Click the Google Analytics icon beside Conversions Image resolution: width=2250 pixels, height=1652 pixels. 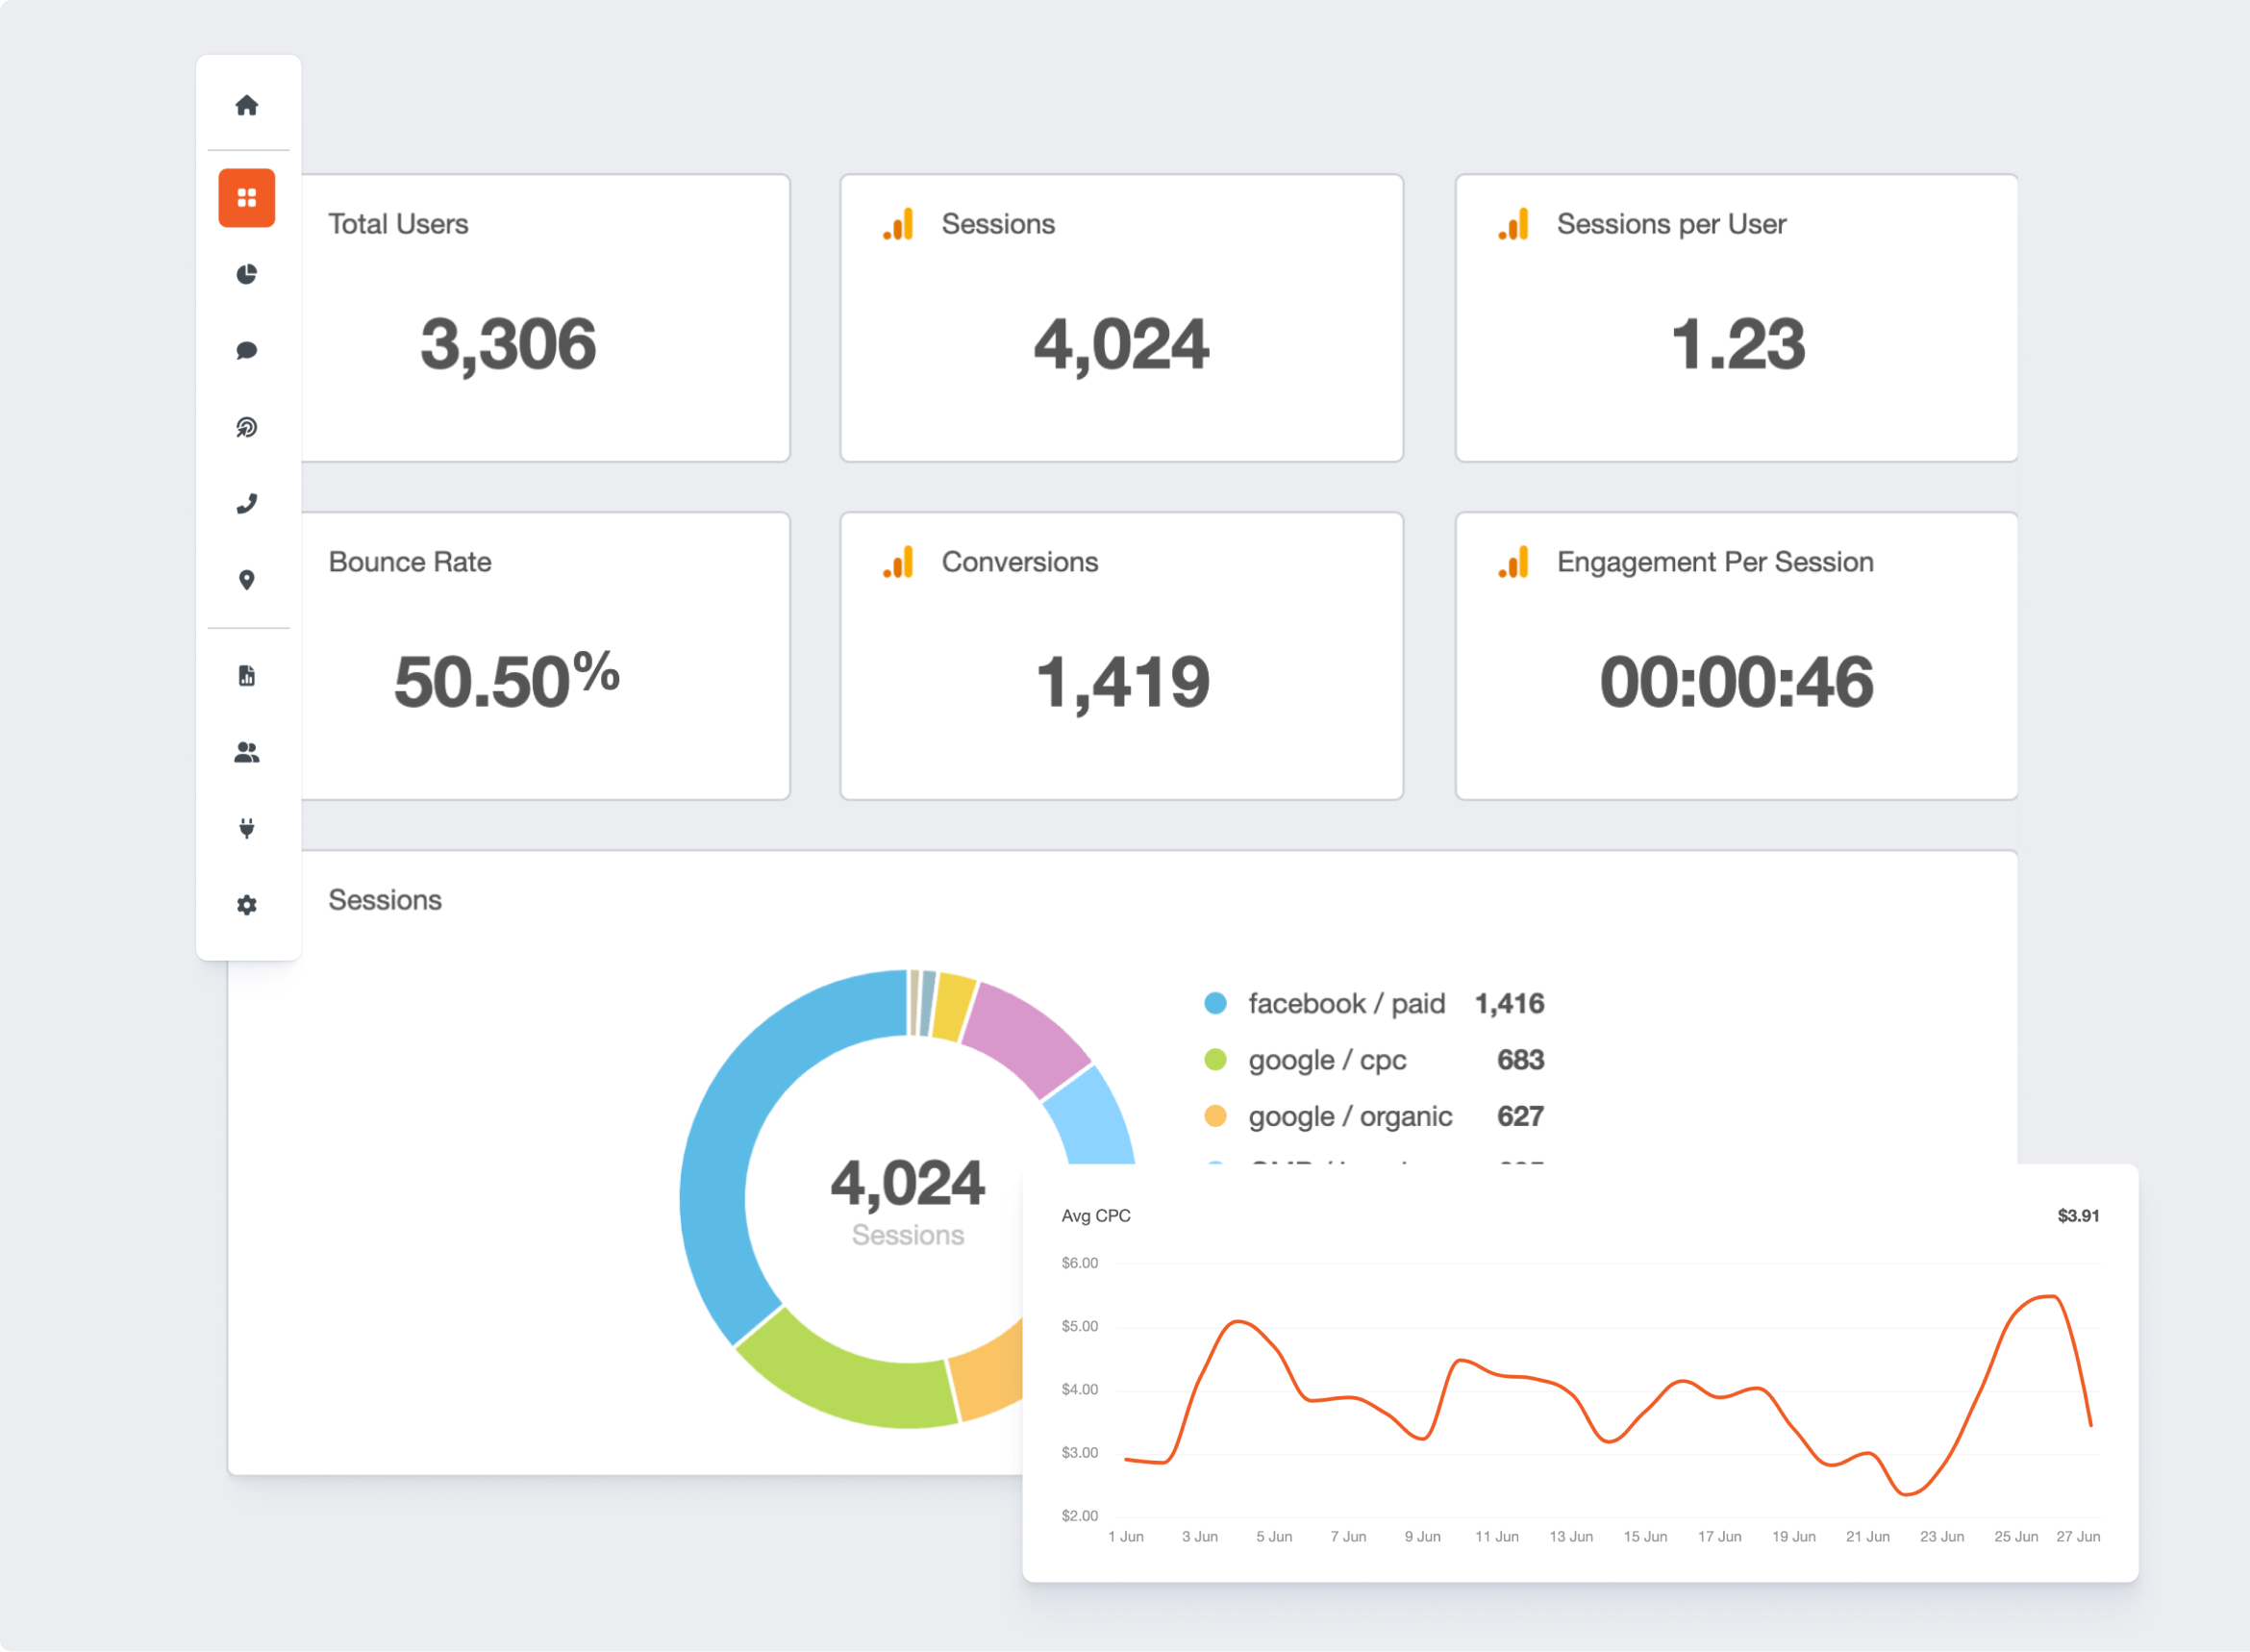pyautogui.click(x=898, y=562)
